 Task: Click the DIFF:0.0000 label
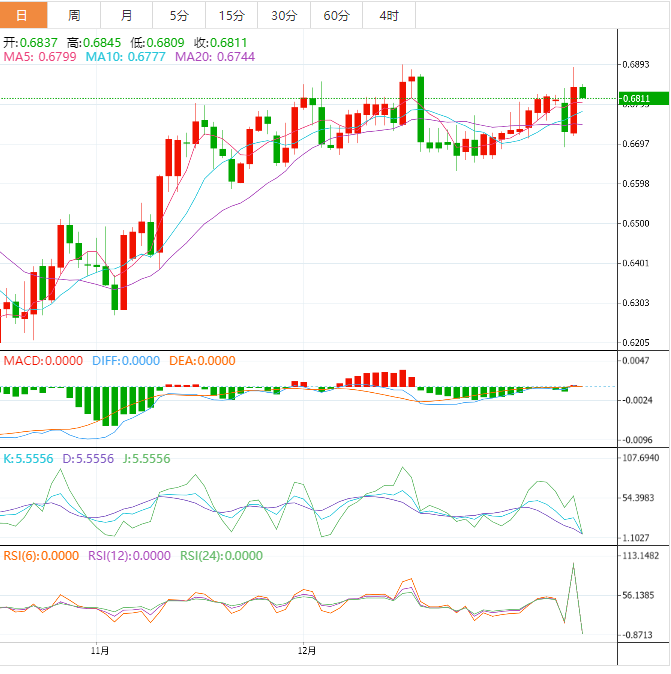126,361
